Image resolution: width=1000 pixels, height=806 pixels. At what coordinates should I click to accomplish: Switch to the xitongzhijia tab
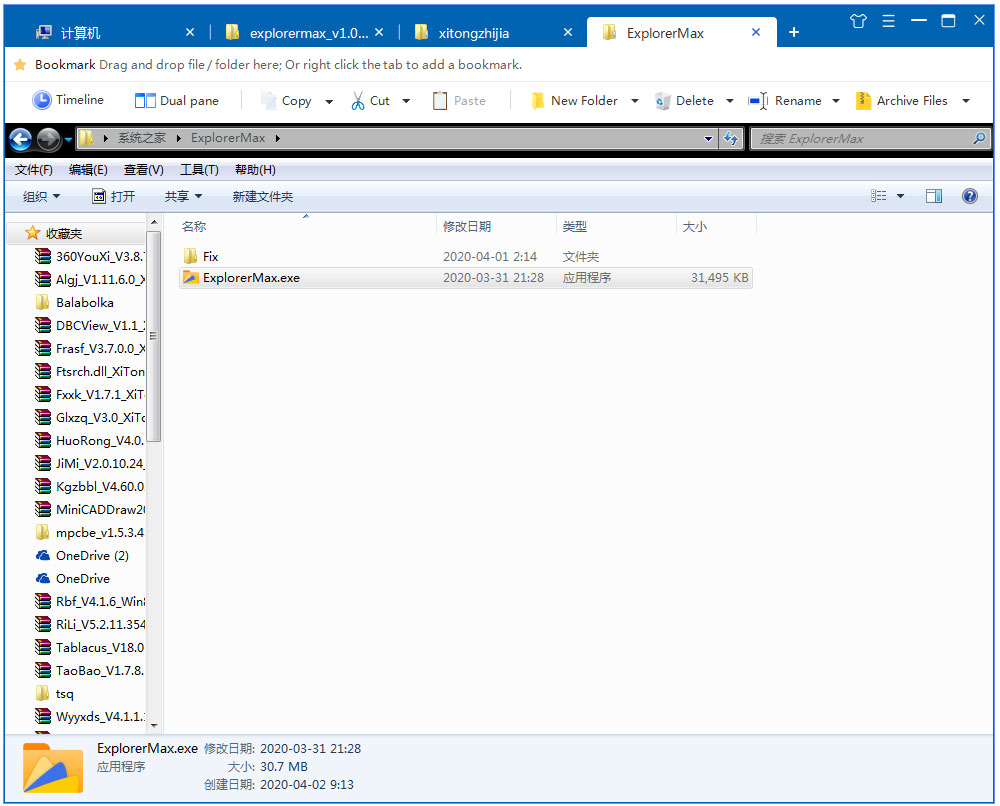point(476,31)
